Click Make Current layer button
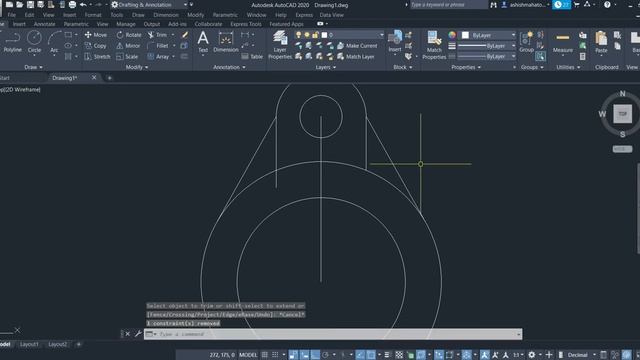This screenshot has height=360, width=640. [x=357, y=46]
